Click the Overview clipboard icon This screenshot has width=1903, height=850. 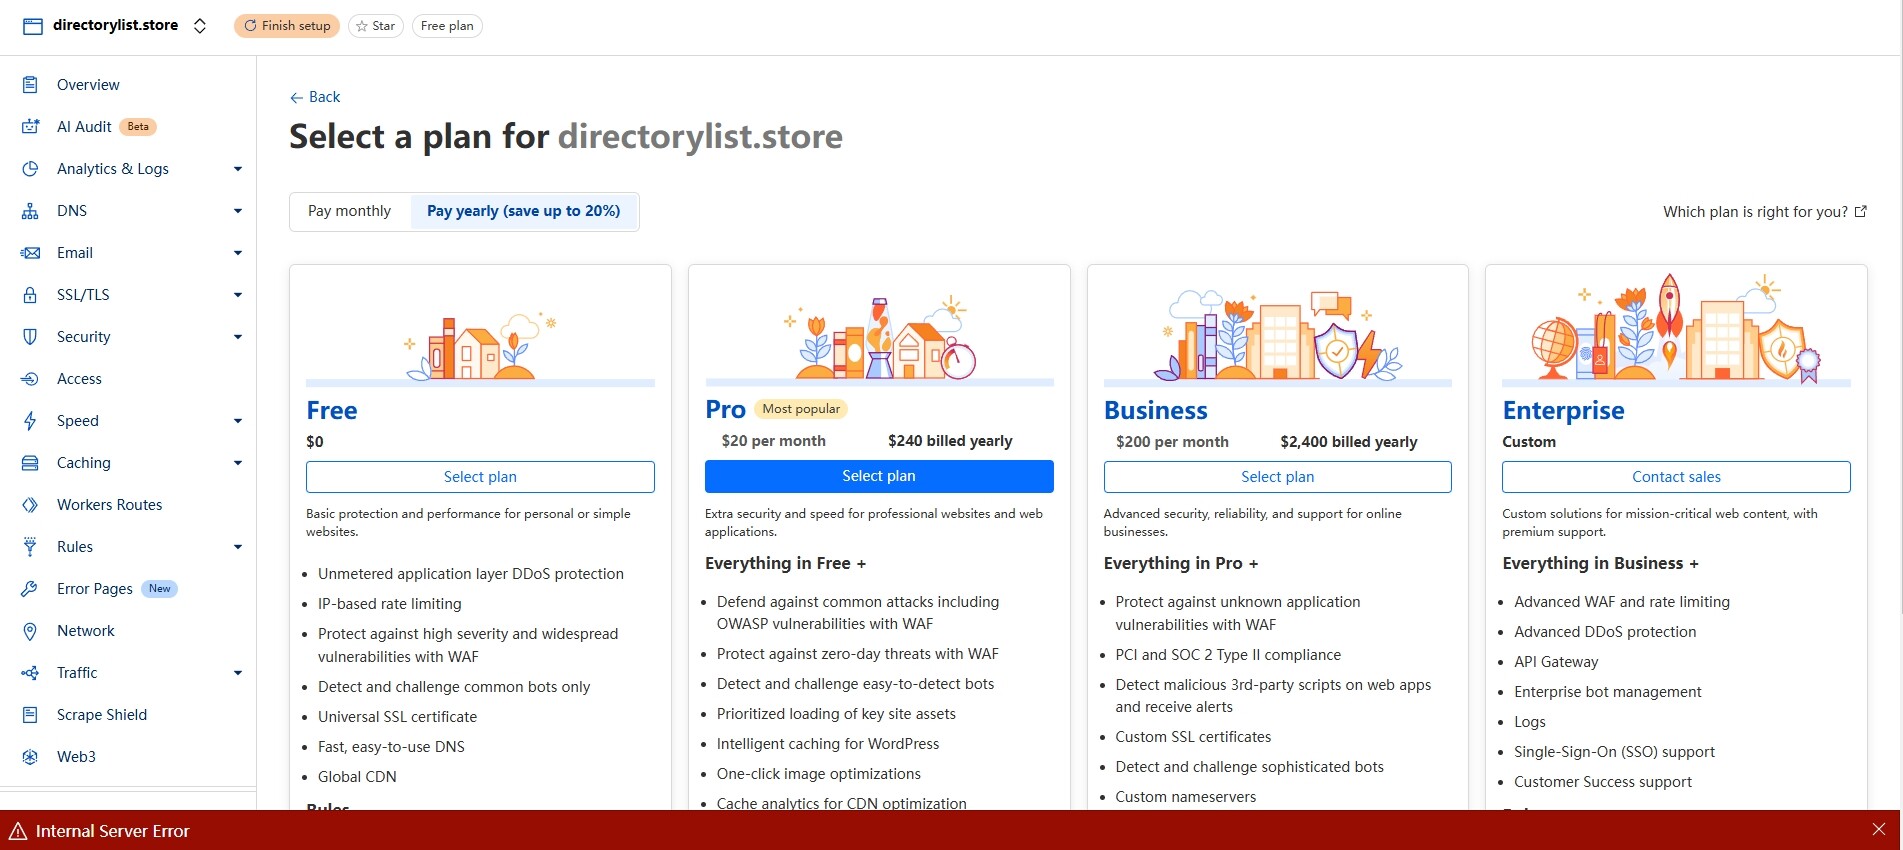tap(30, 85)
